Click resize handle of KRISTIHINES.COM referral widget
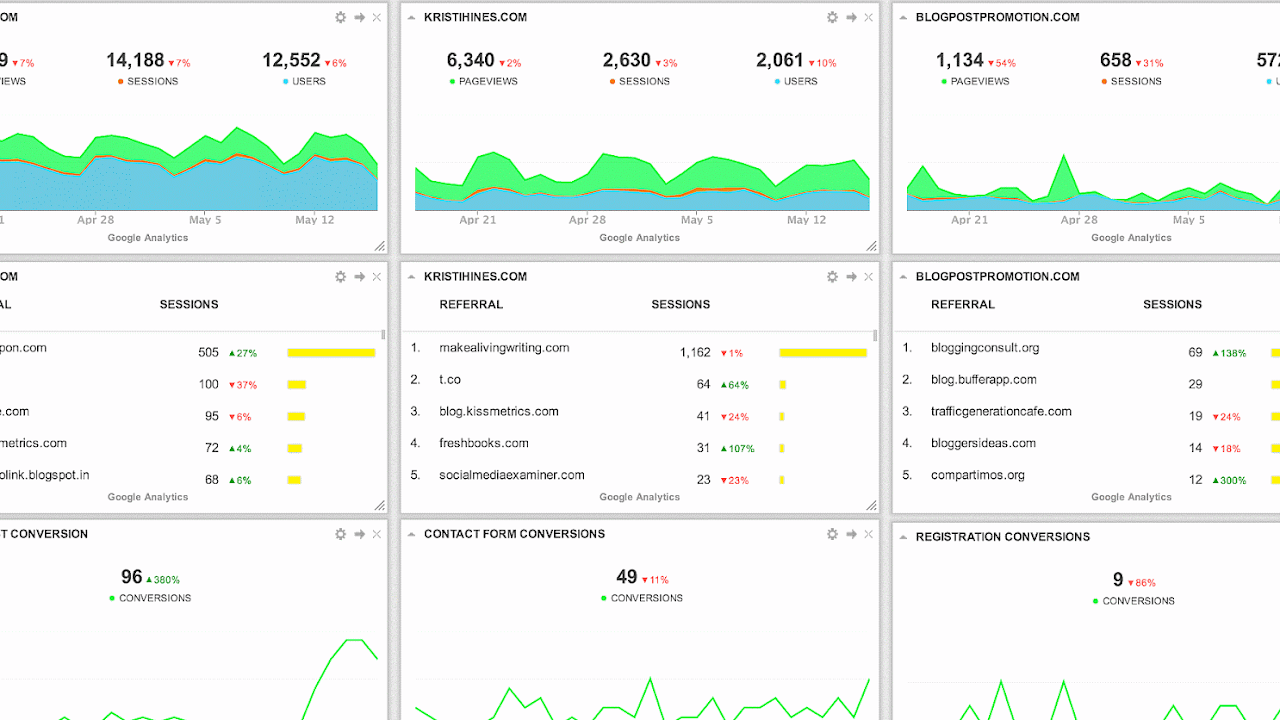The height and width of the screenshot is (720, 1280). point(872,506)
